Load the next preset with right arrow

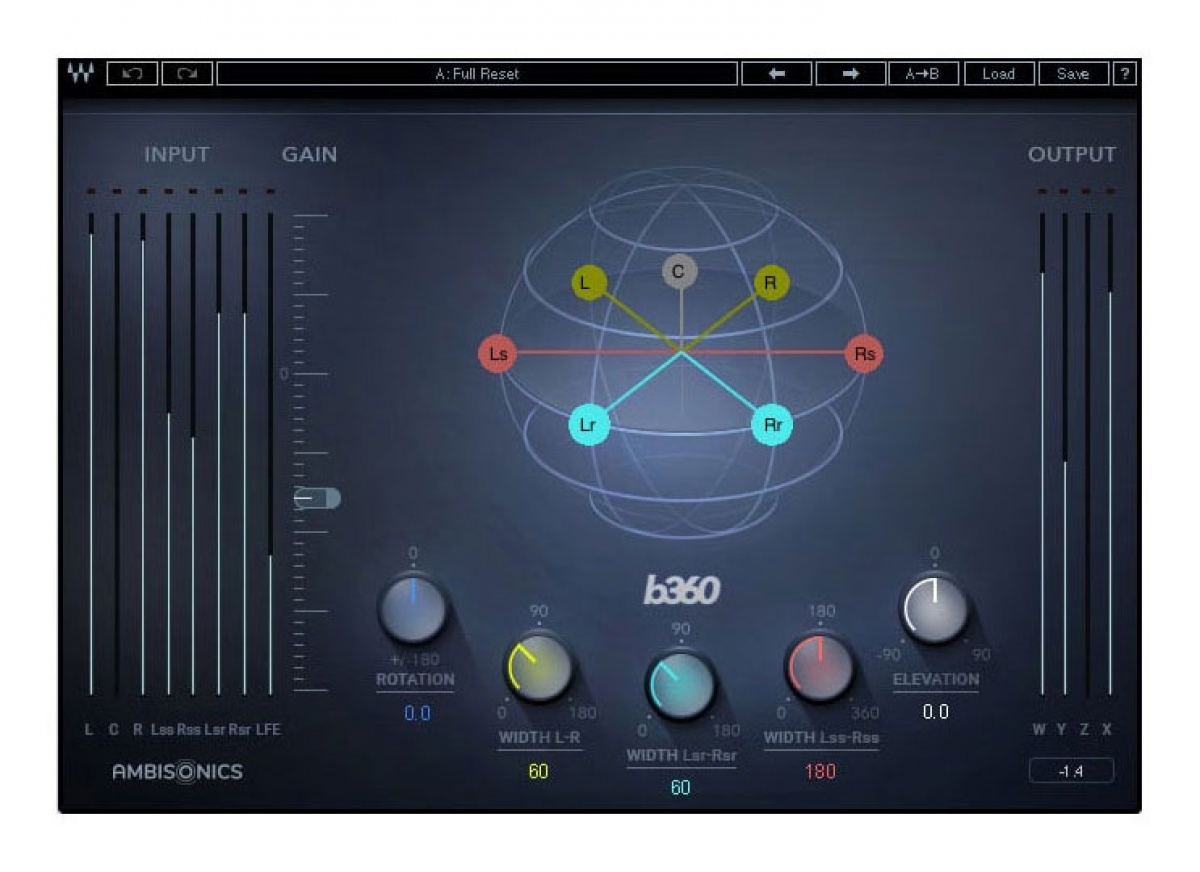tap(850, 74)
